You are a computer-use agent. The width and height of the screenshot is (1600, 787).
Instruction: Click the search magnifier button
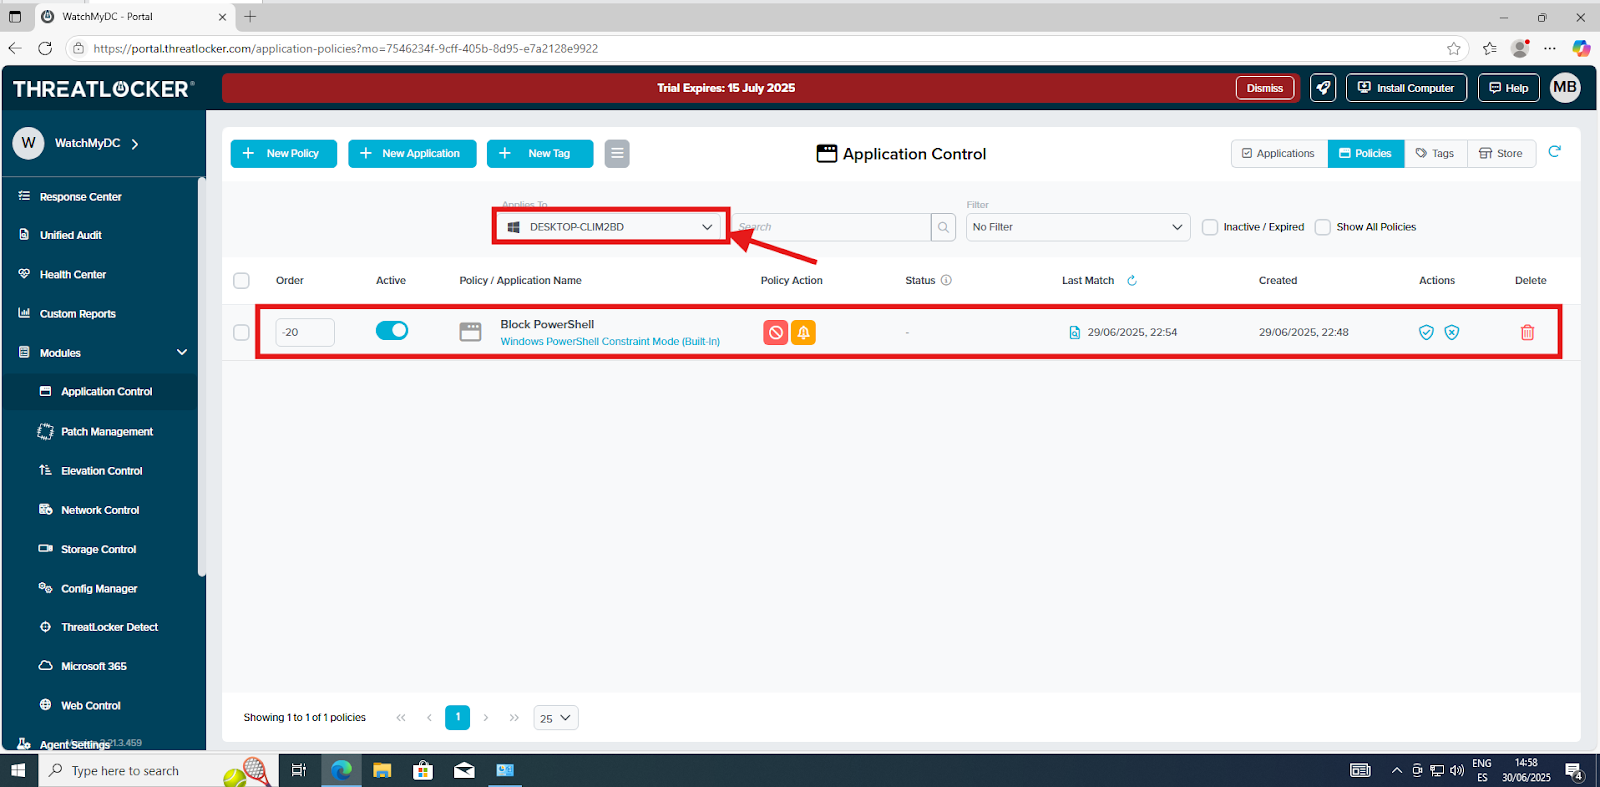tap(943, 227)
